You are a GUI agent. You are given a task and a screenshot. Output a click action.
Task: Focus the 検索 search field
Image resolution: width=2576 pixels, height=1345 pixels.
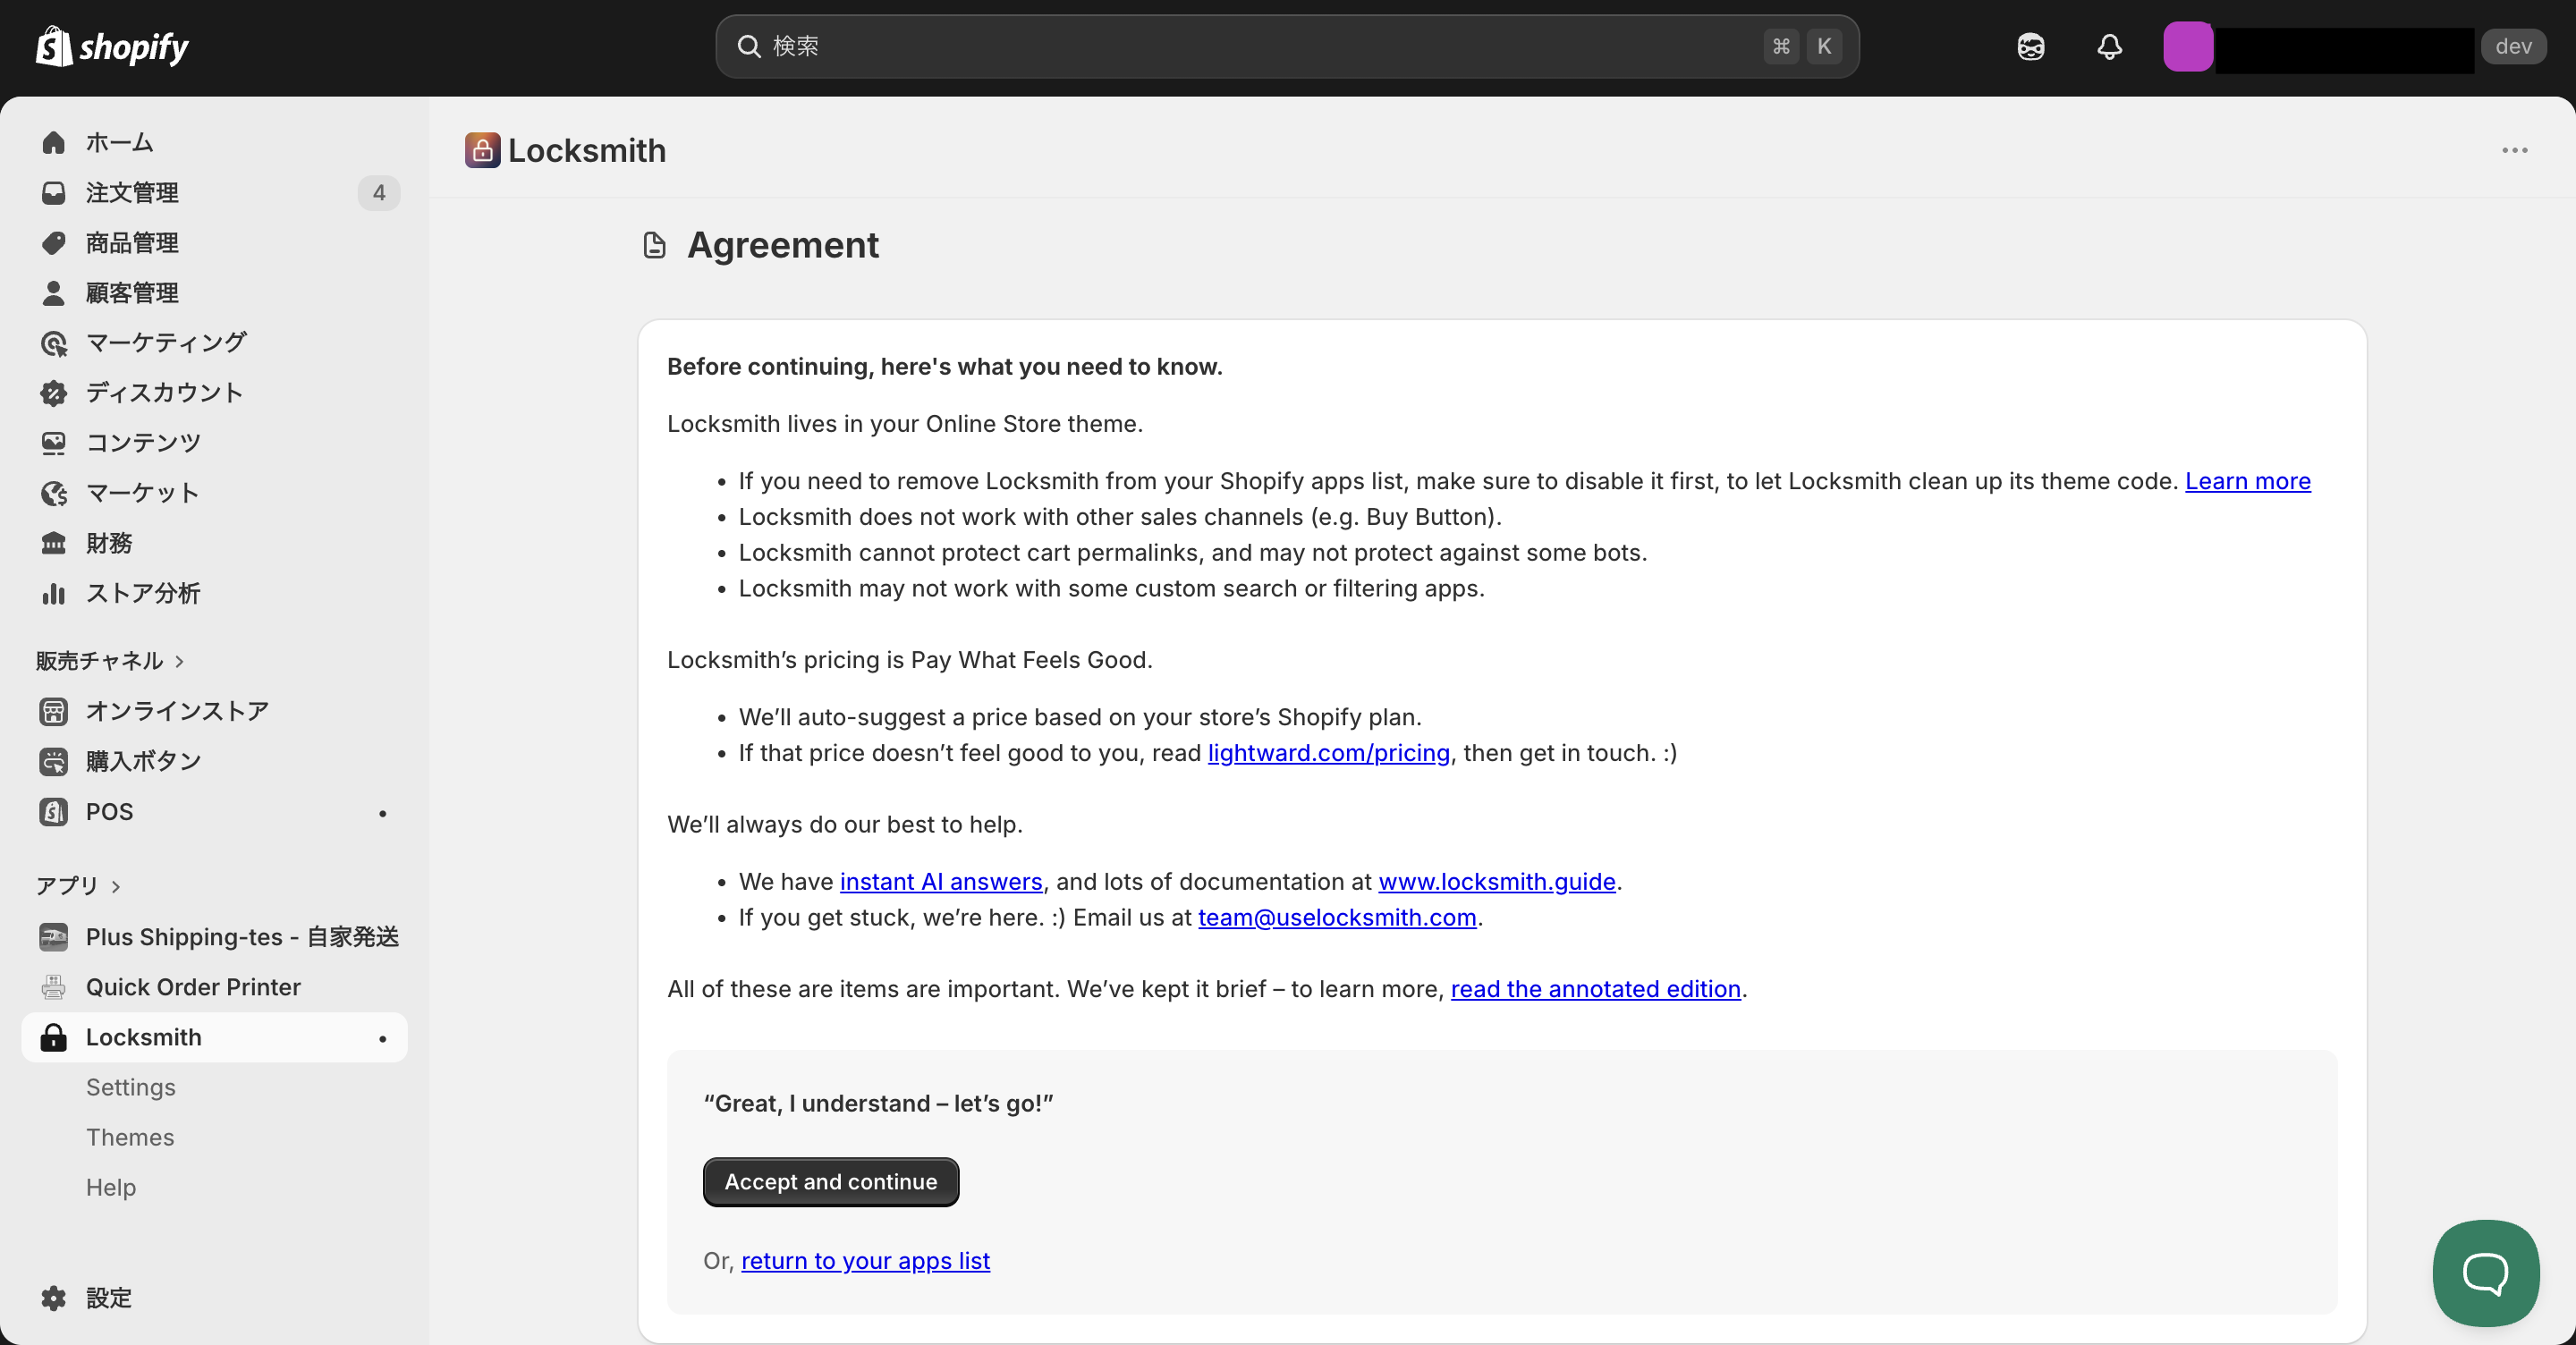click(1287, 47)
